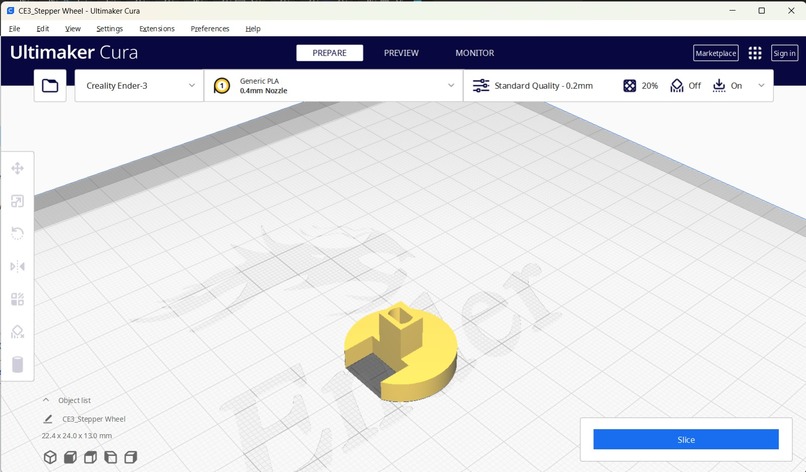The width and height of the screenshot is (806, 472).
Task: Click the support Off icon
Action: point(677,86)
